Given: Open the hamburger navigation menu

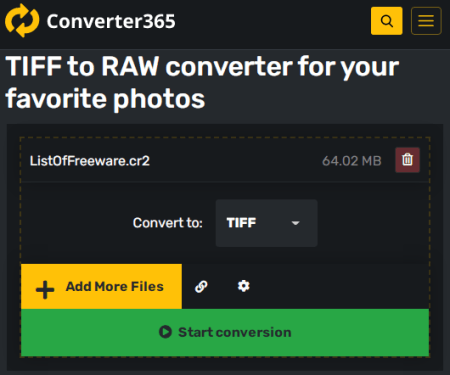Looking at the screenshot, I should point(426,21).
